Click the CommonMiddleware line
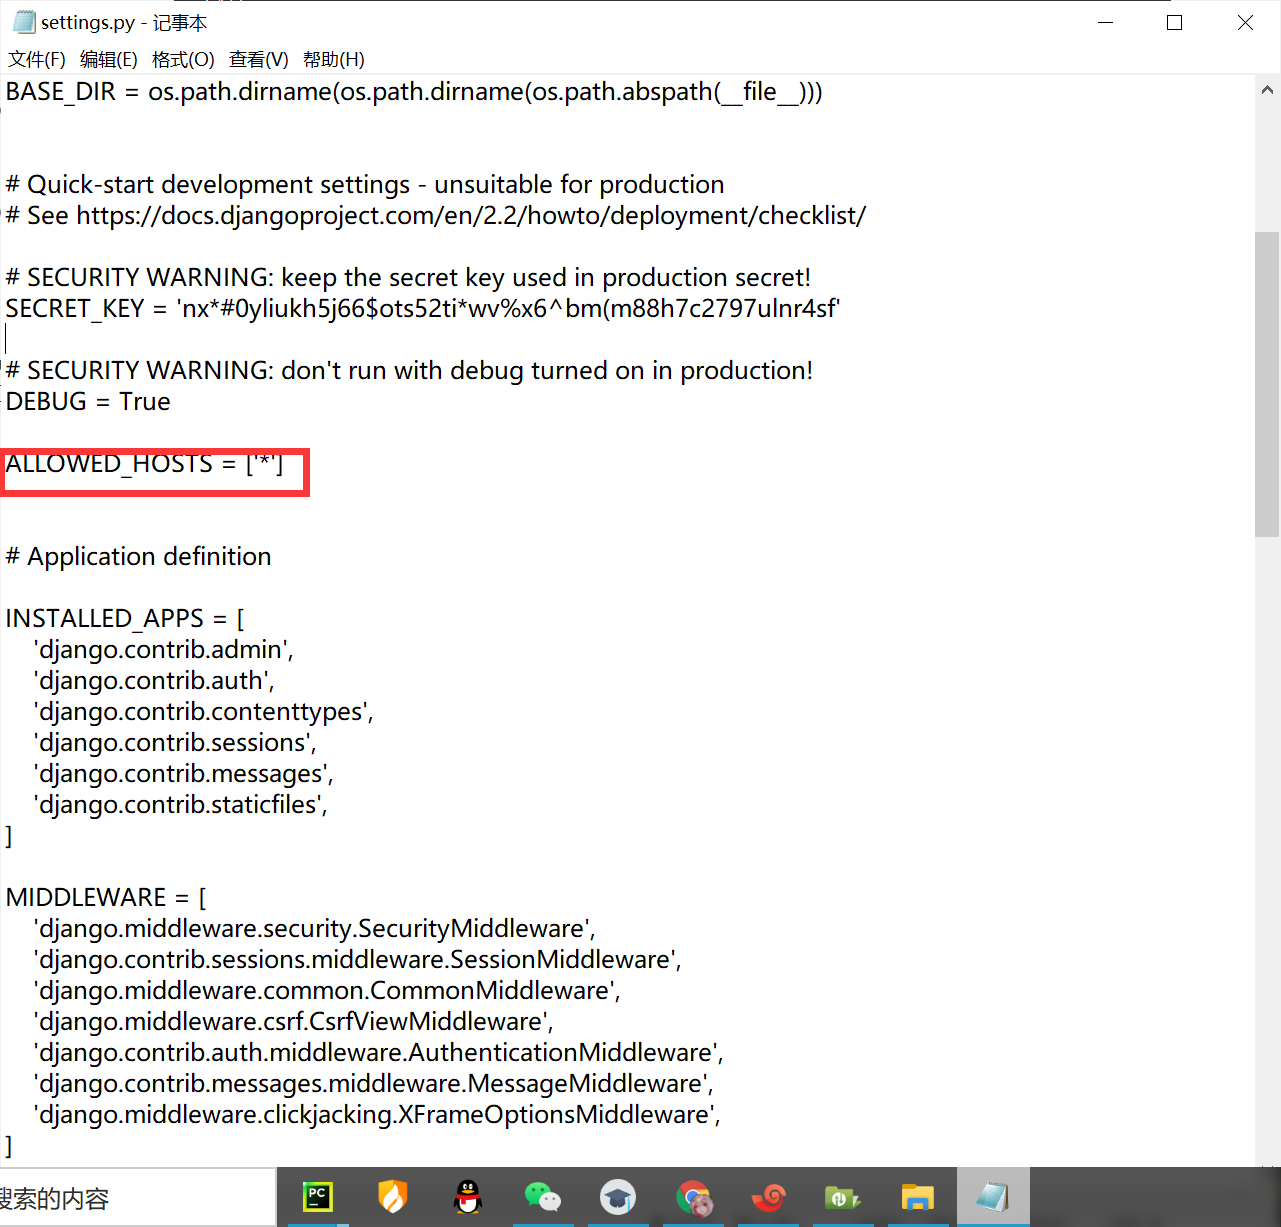Screen dimensions: 1281x1227 coord(327,991)
